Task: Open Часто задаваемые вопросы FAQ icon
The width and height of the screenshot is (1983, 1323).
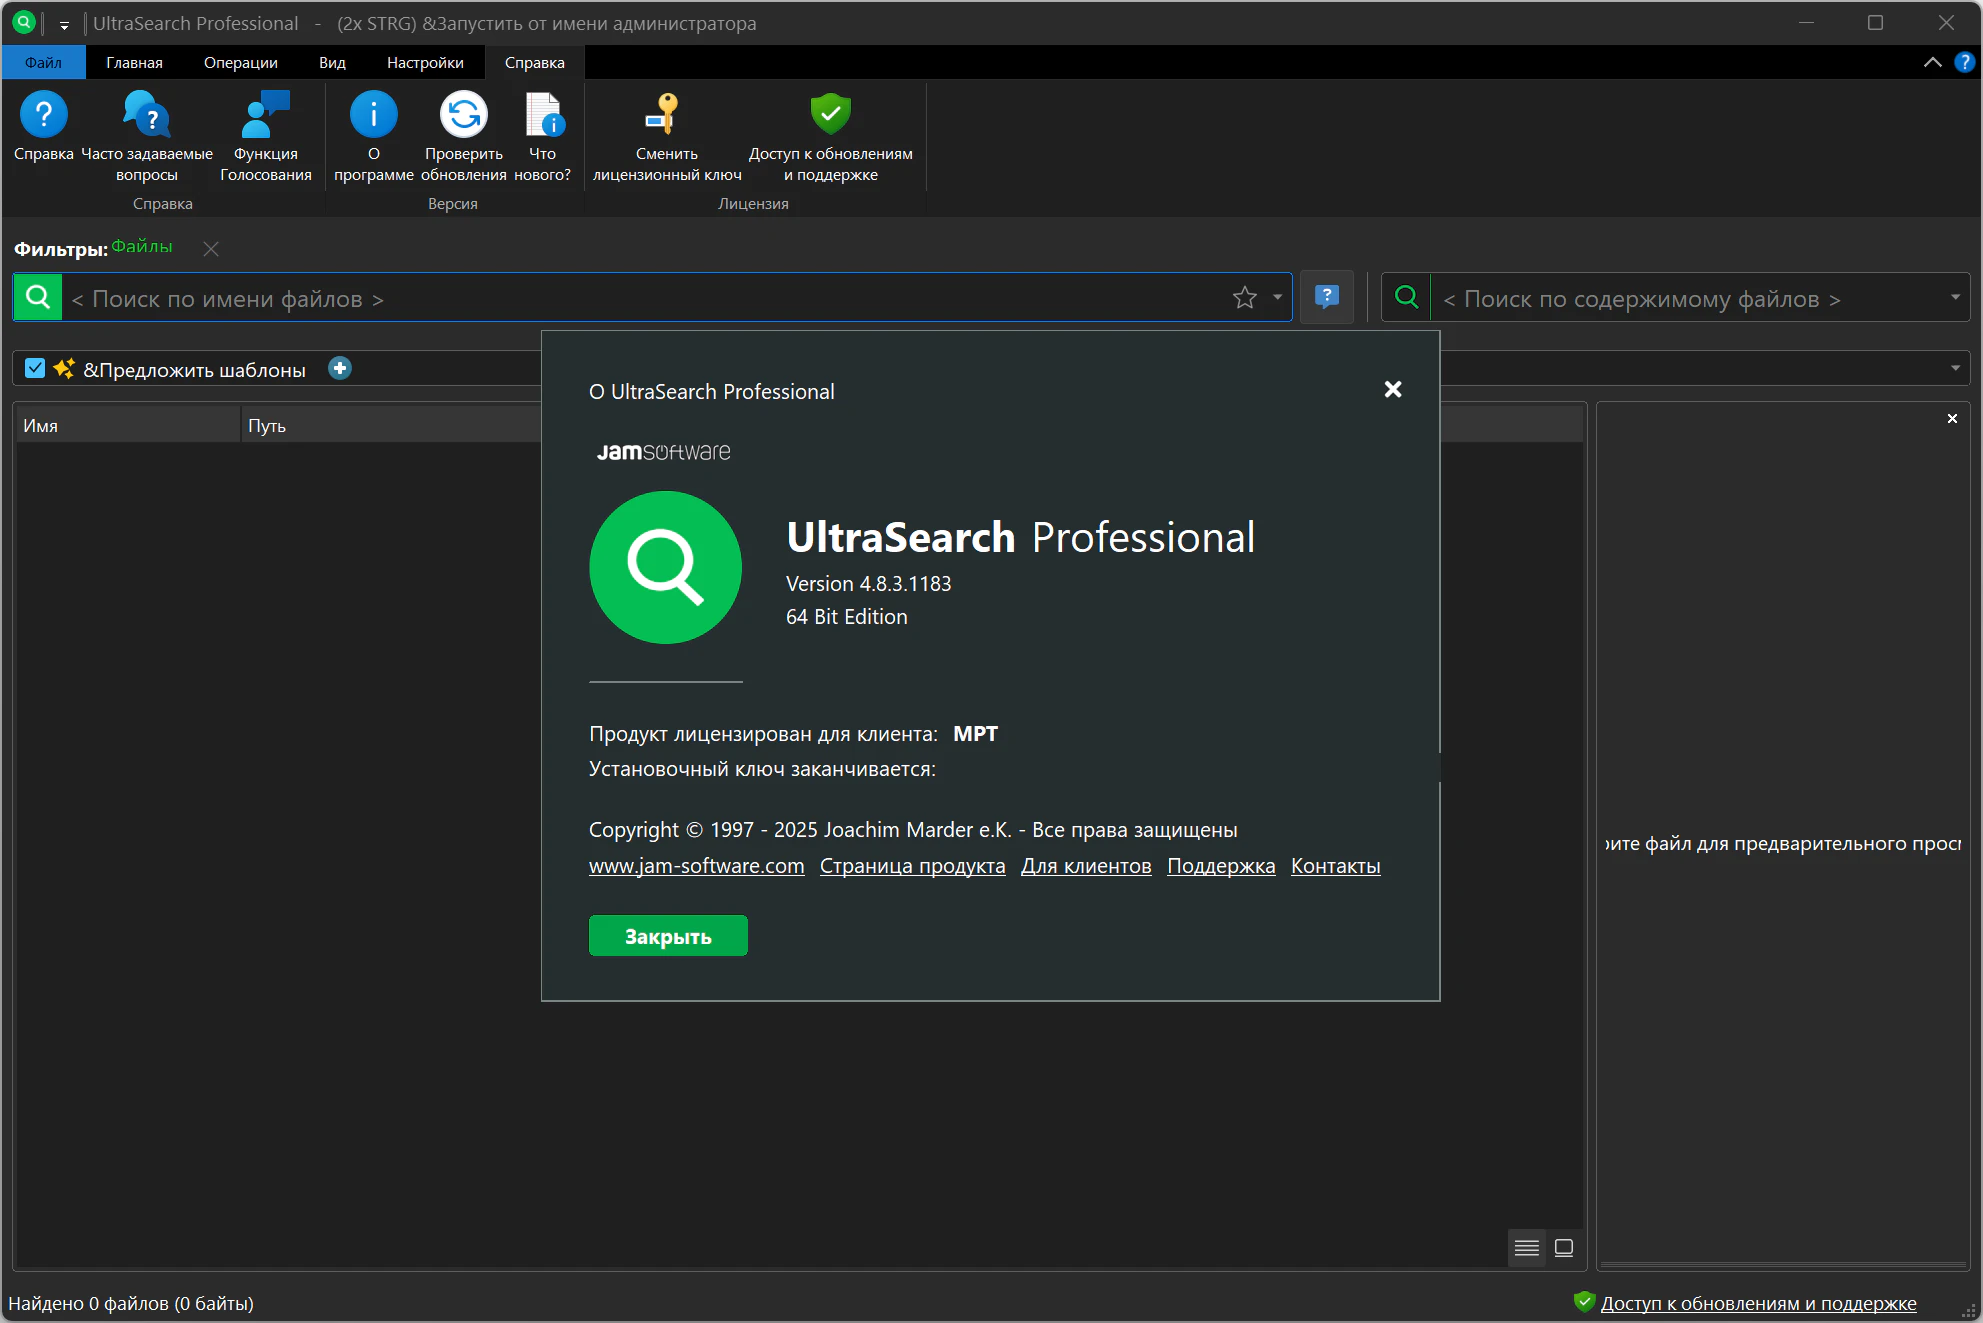Action: pos(146,115)
